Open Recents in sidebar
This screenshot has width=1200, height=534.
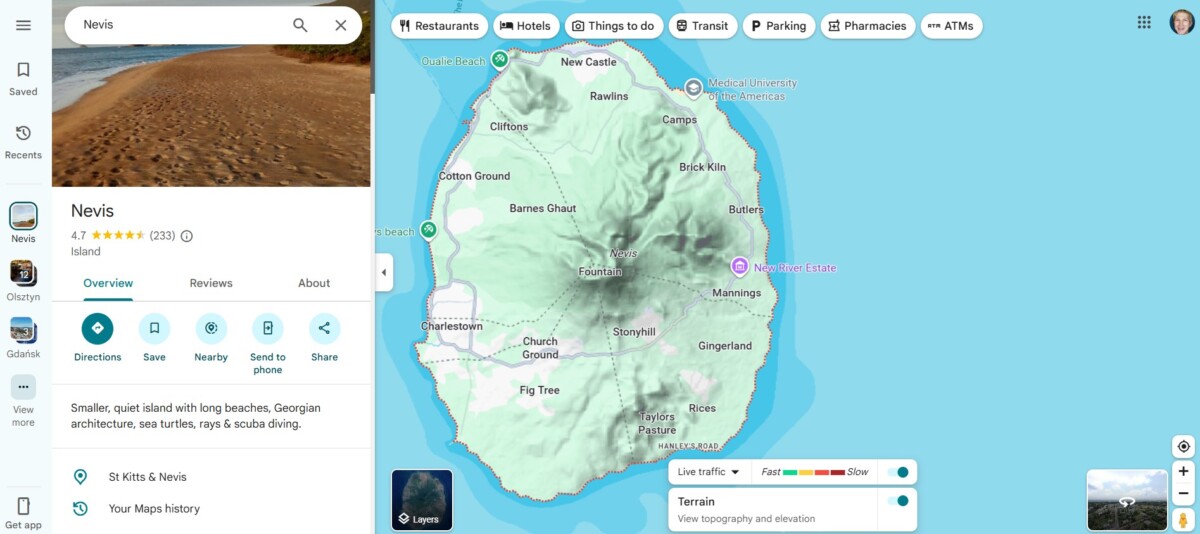point(23,142)
